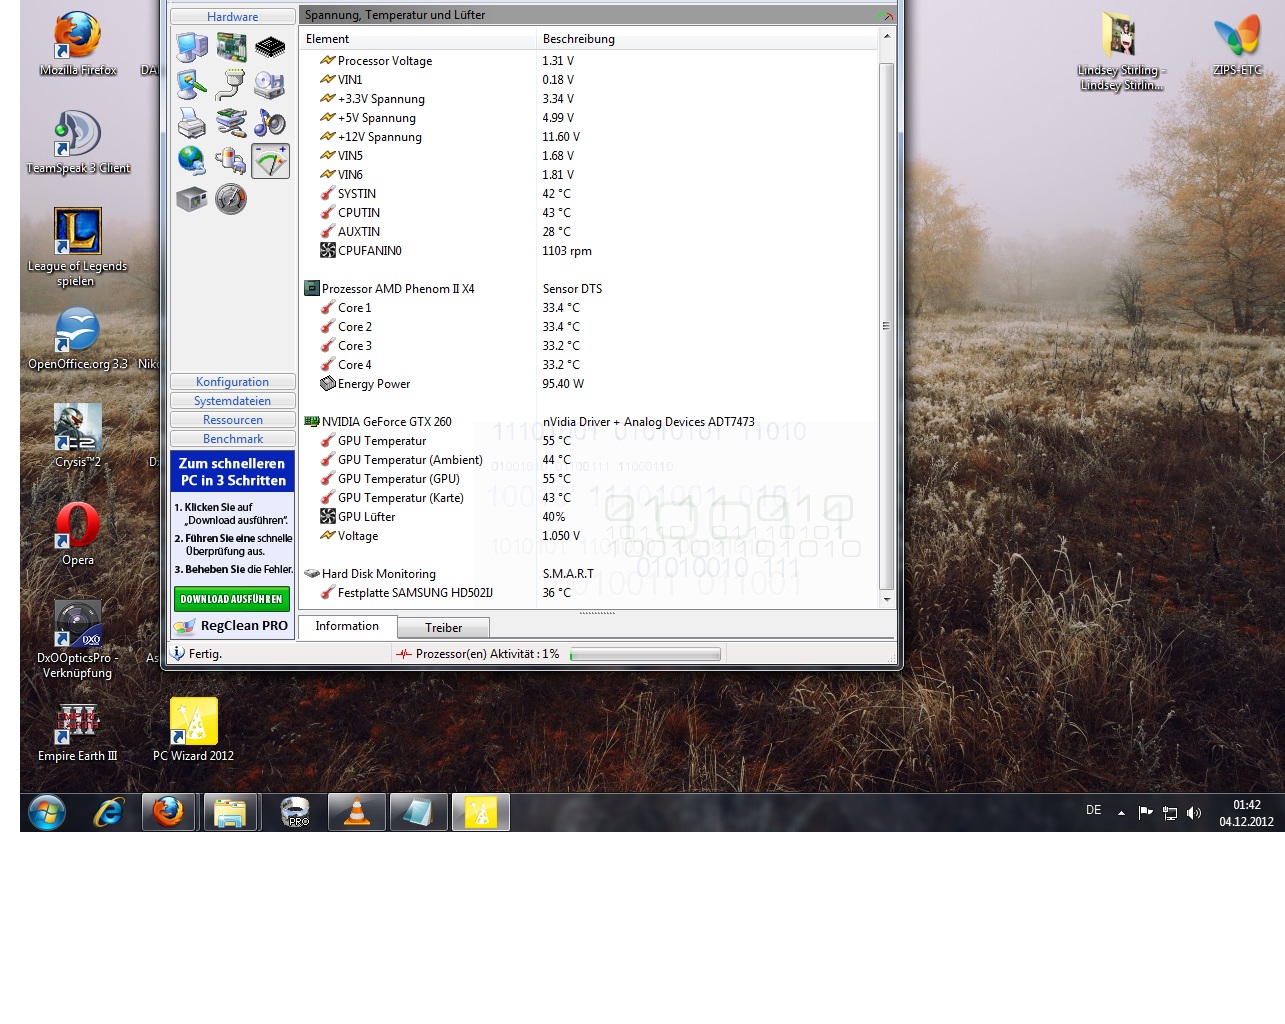Image resolution: width=1285 pixels, height=1024 pixels.
Task: Open Windows Start menu orb
Action: click(47, 812)
